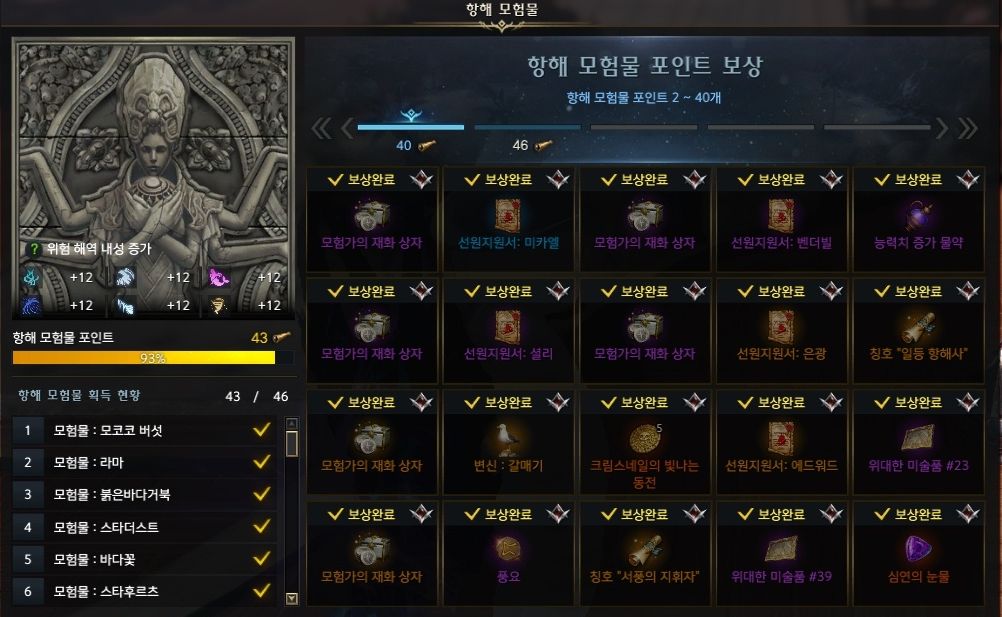Go to next reward page arrow

tap(941, 128)
